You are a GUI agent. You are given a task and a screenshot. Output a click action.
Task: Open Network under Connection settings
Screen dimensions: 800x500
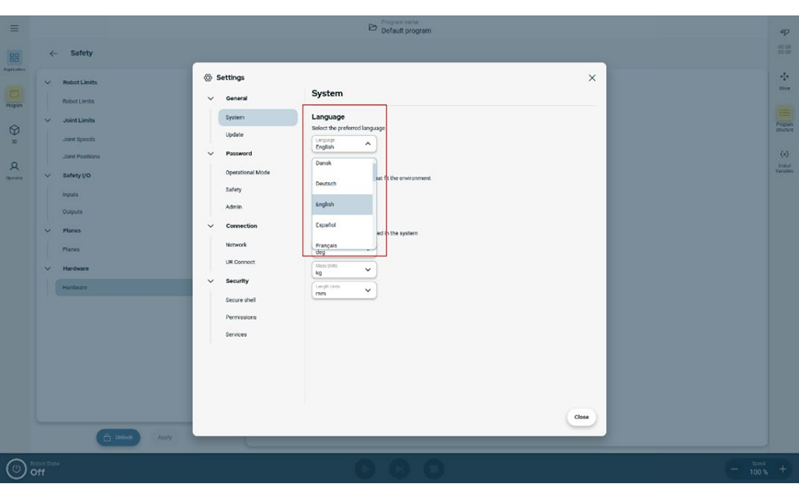[x=236, y=244]
